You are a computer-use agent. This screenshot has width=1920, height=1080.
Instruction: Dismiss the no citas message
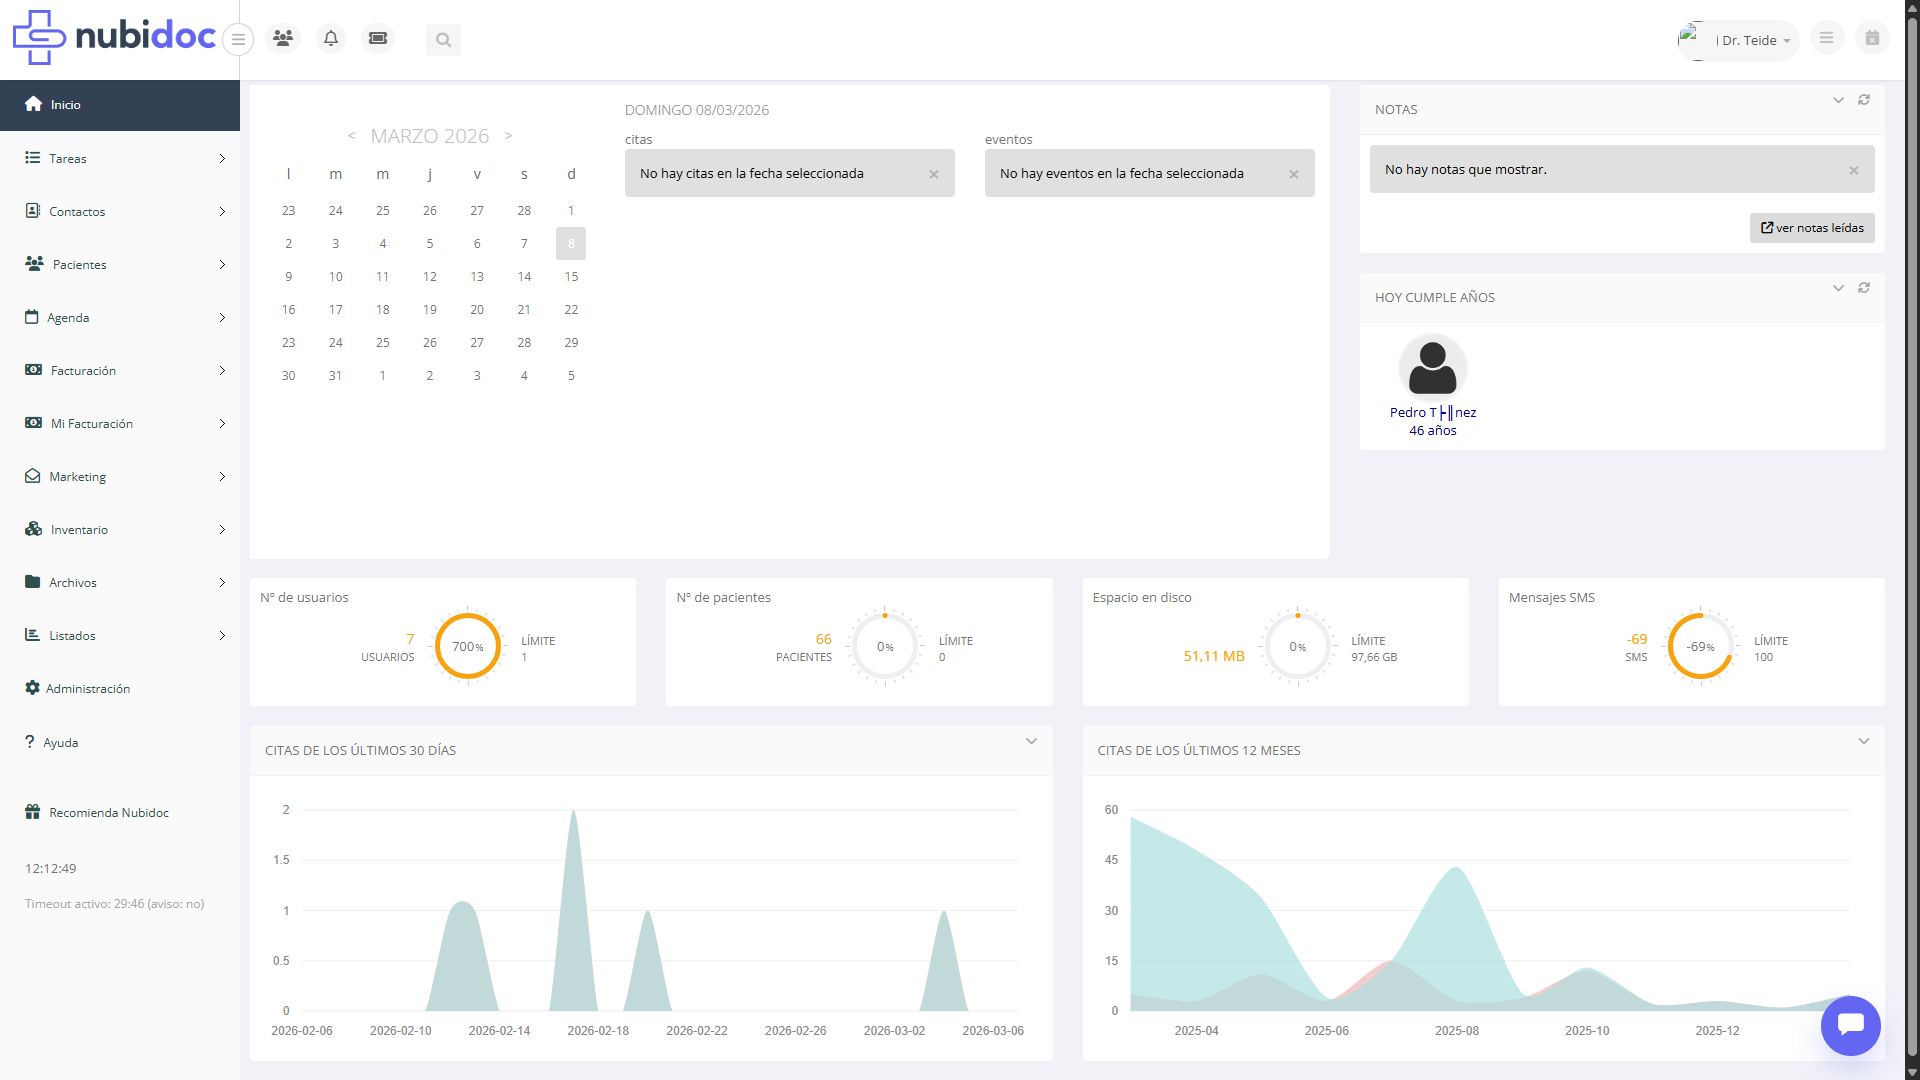tap(934, 174)
